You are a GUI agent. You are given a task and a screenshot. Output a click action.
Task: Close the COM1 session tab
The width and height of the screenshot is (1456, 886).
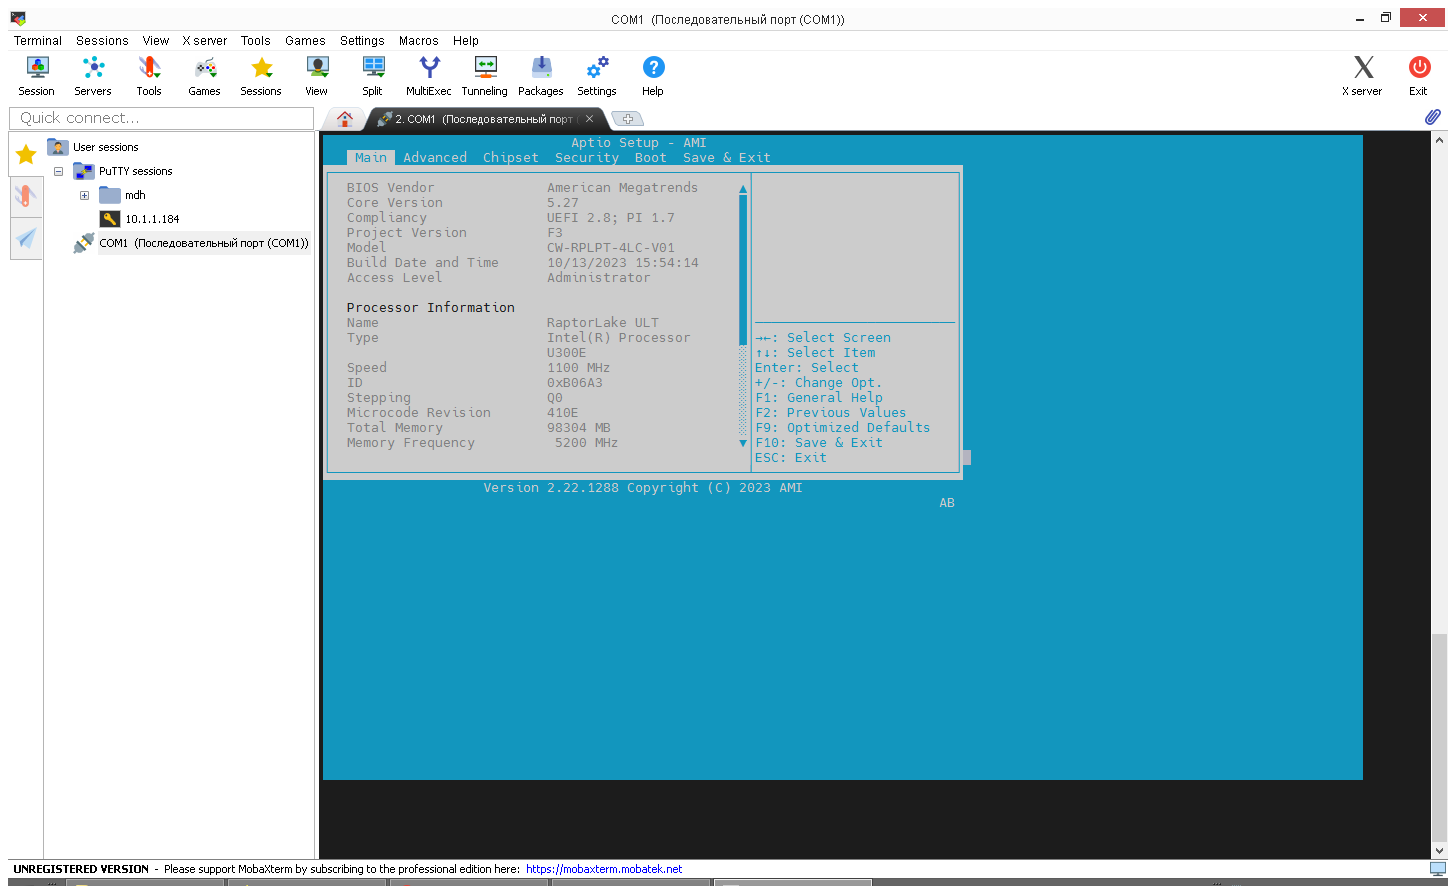(590, 119)
